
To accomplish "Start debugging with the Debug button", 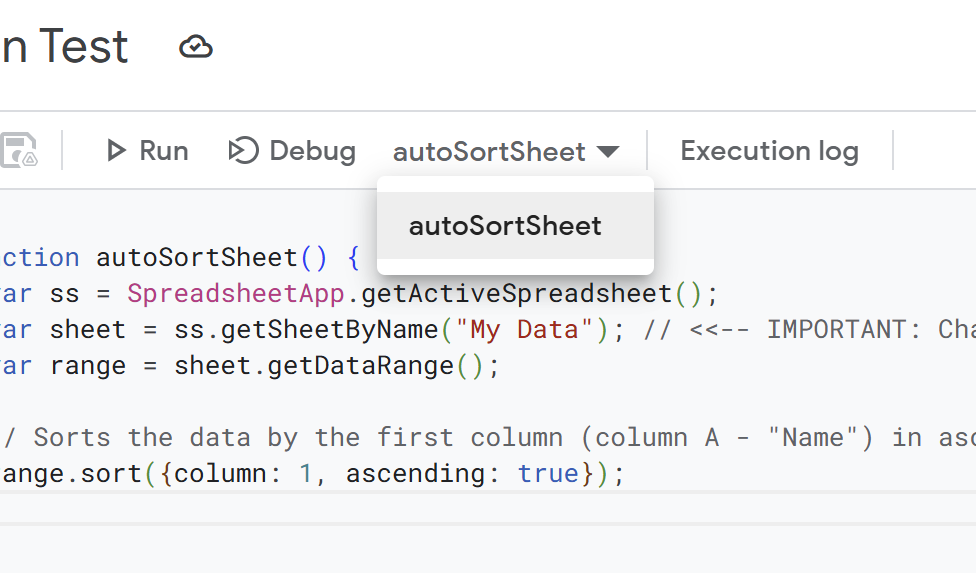I will click(x=292, y=151).
